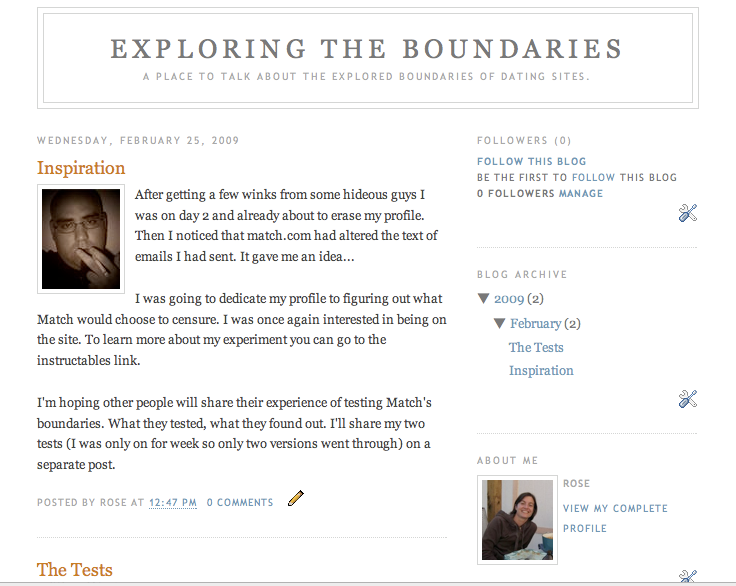
Task: Open the 0 Comments link
Action: pos(240,503)
